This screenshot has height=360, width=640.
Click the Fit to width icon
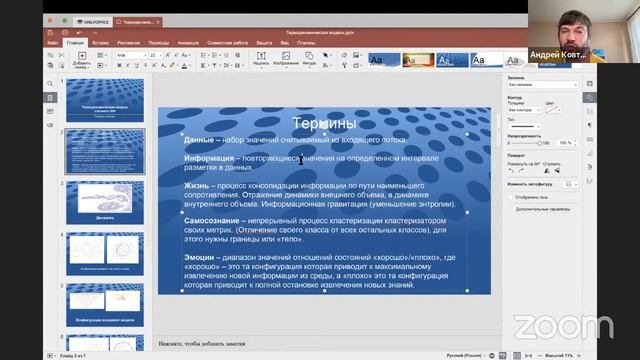tap(529, 356)
